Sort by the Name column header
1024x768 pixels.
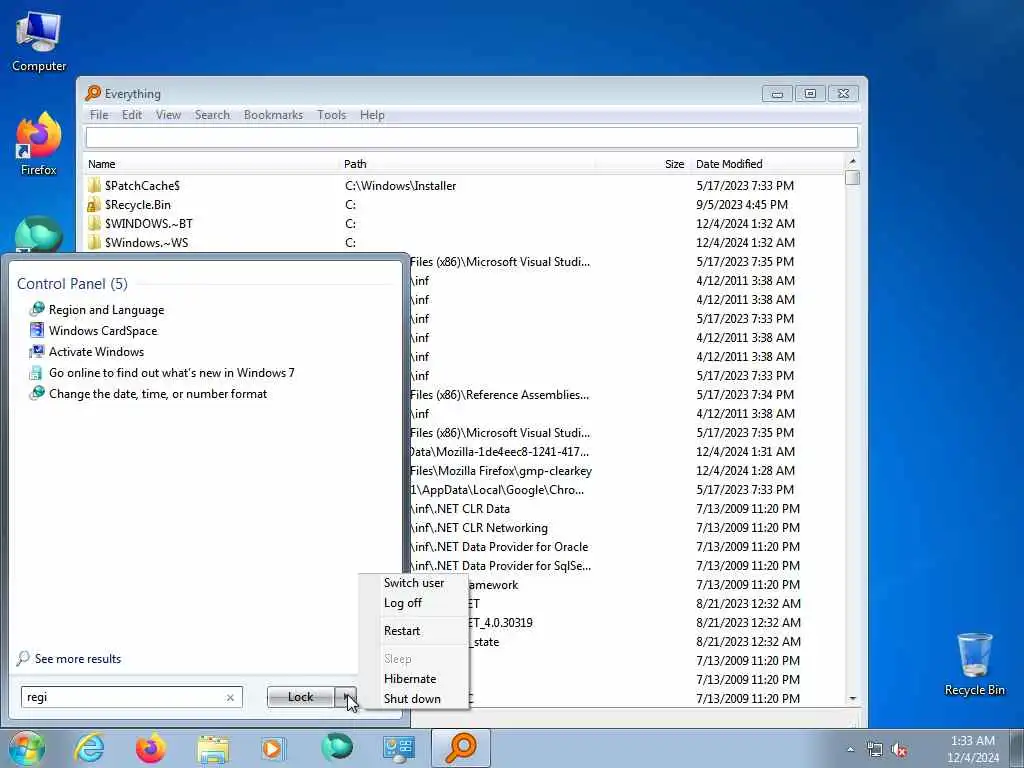213,164
